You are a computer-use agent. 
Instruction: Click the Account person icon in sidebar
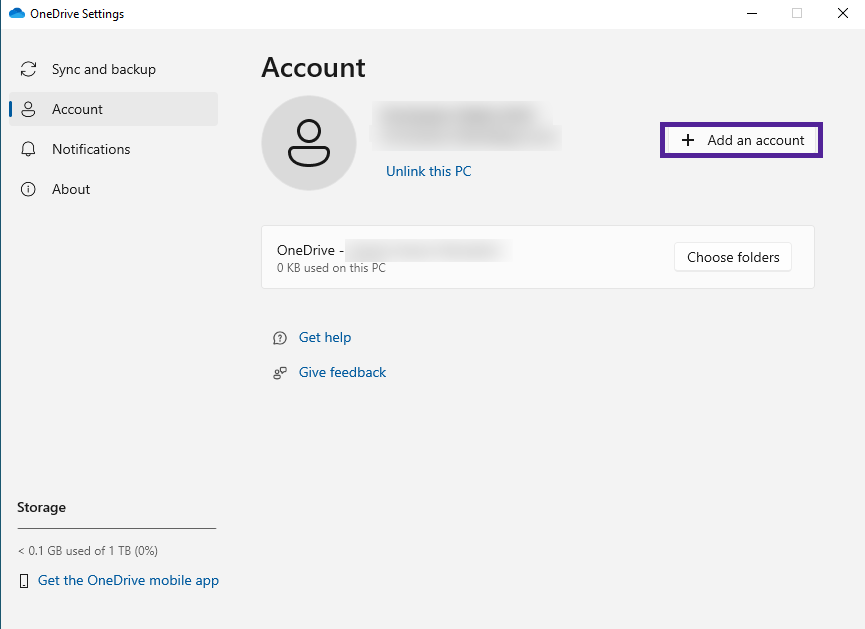pyautogui.click(x=29, y=110)
